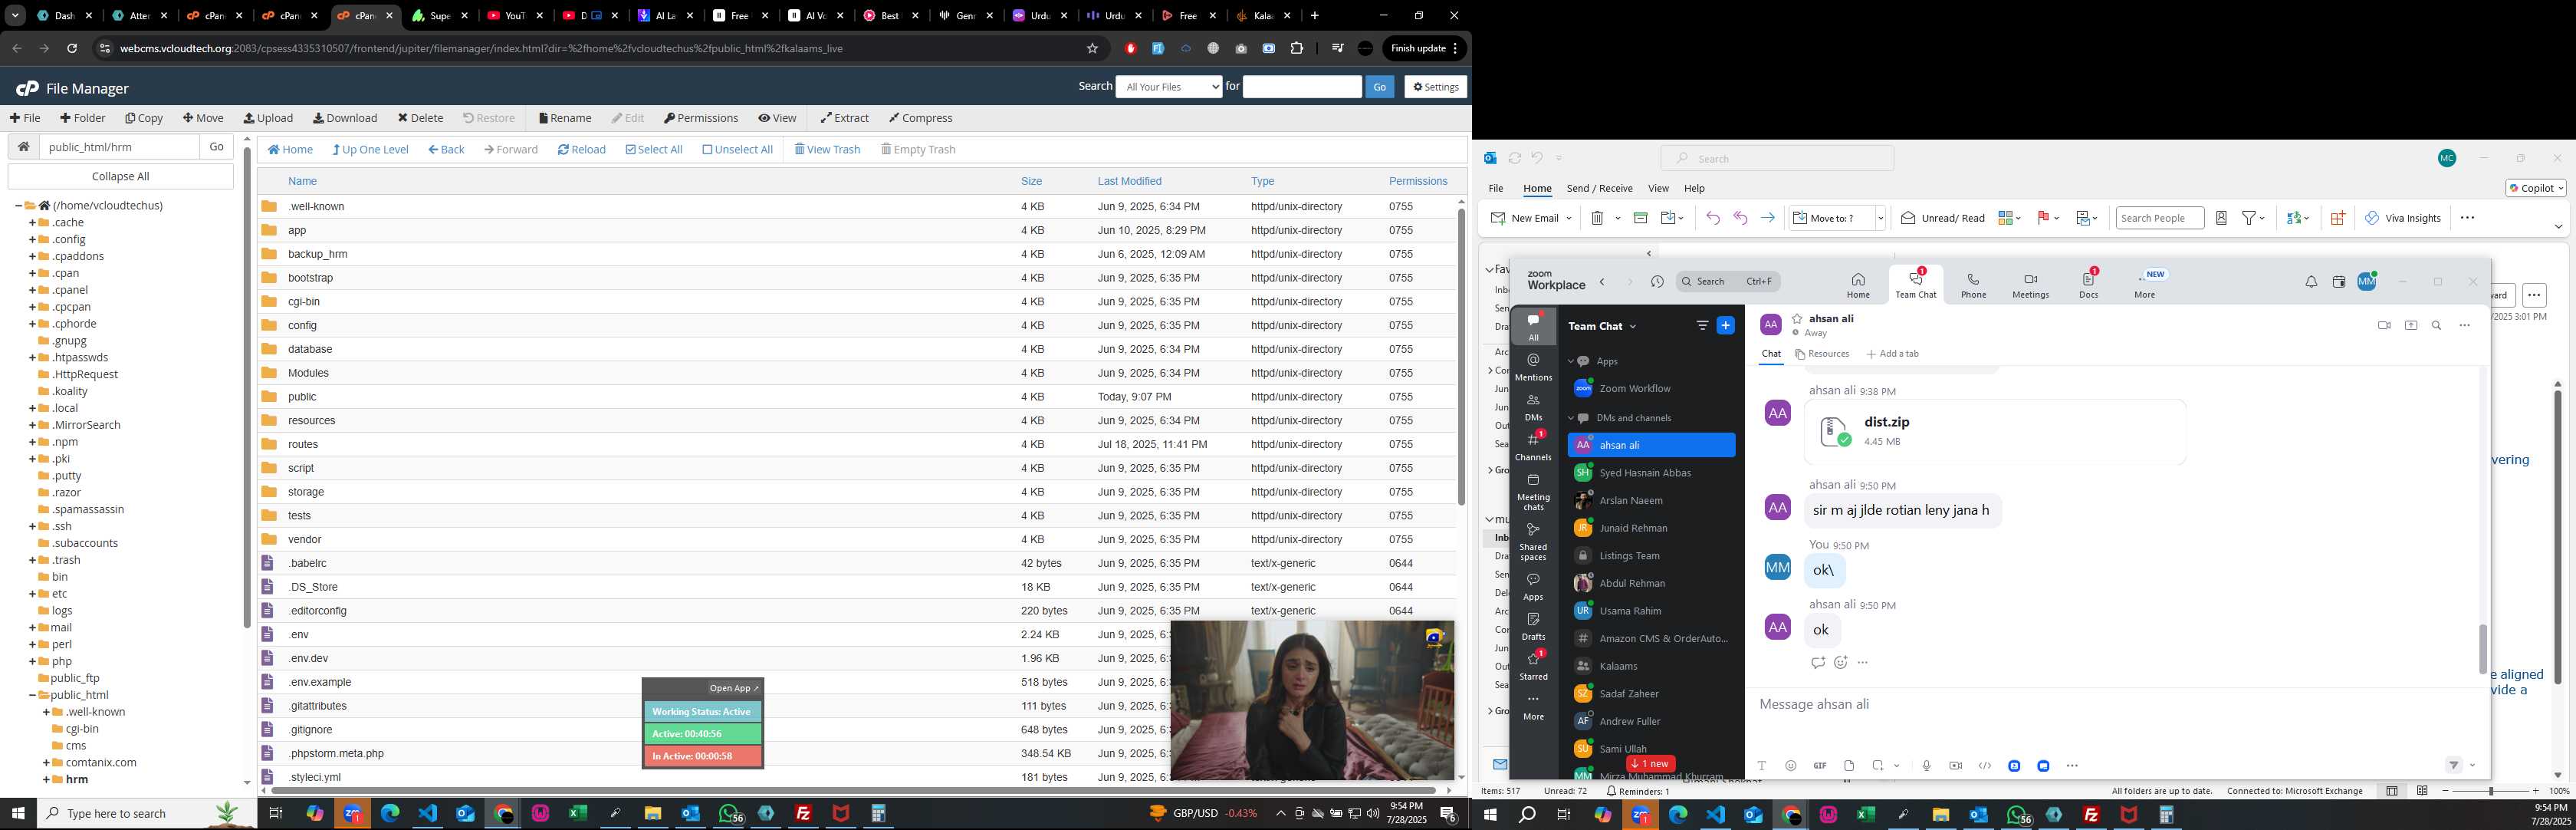Collapse the public_html folder in tree
The image size is (2576, 830).
(32, 695)
